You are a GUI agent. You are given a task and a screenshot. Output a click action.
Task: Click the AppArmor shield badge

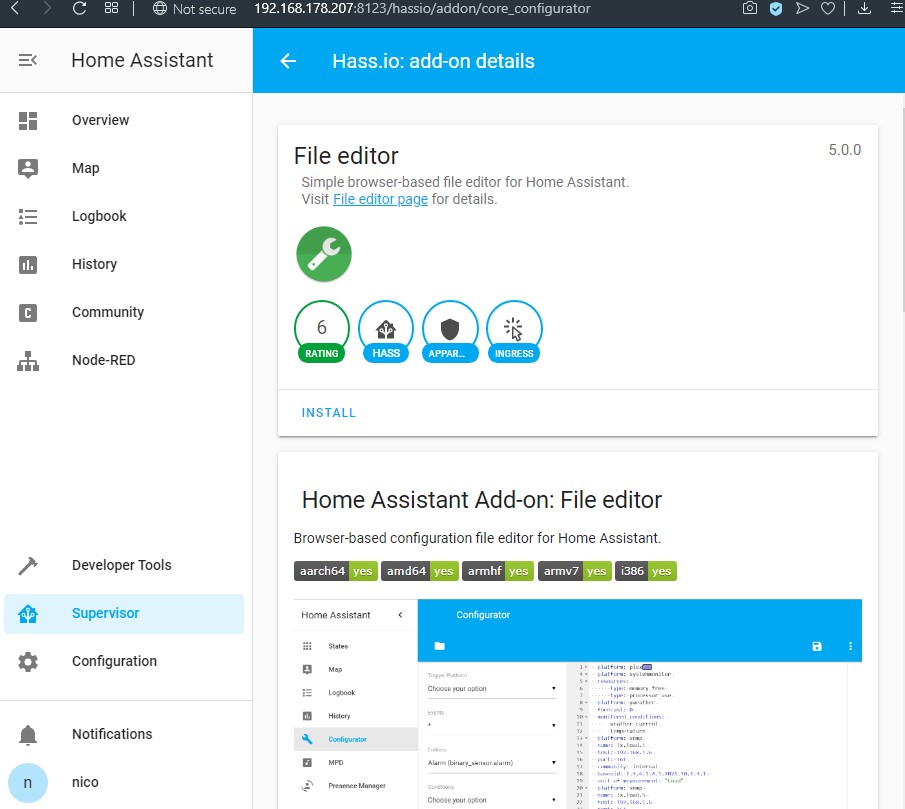(x=450, y=330)
